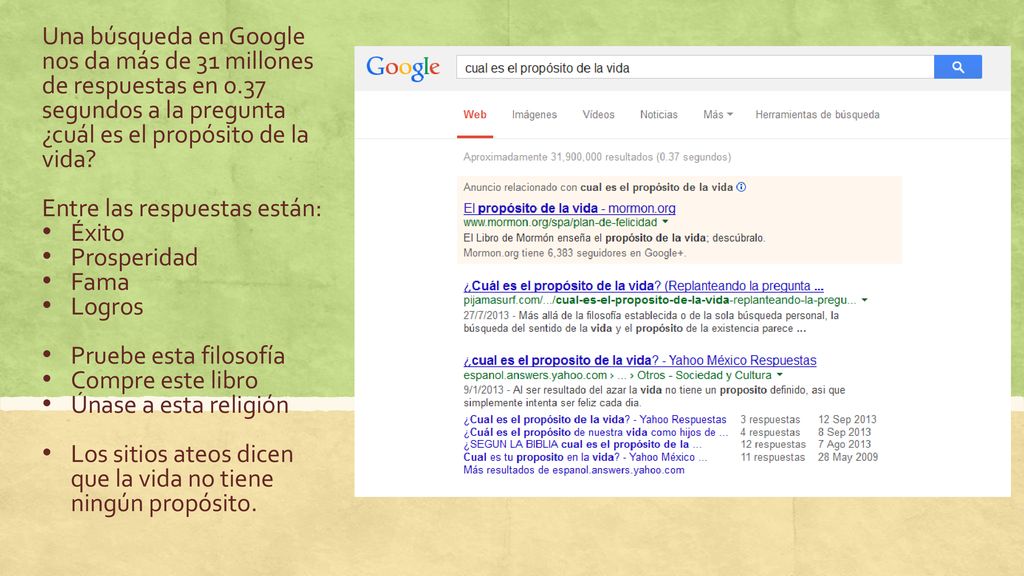Expand arrow next to mormon.org/spa/plan-de-felicidad URL
This screenshot has height=576, width=1024.
tap(665, 222)
